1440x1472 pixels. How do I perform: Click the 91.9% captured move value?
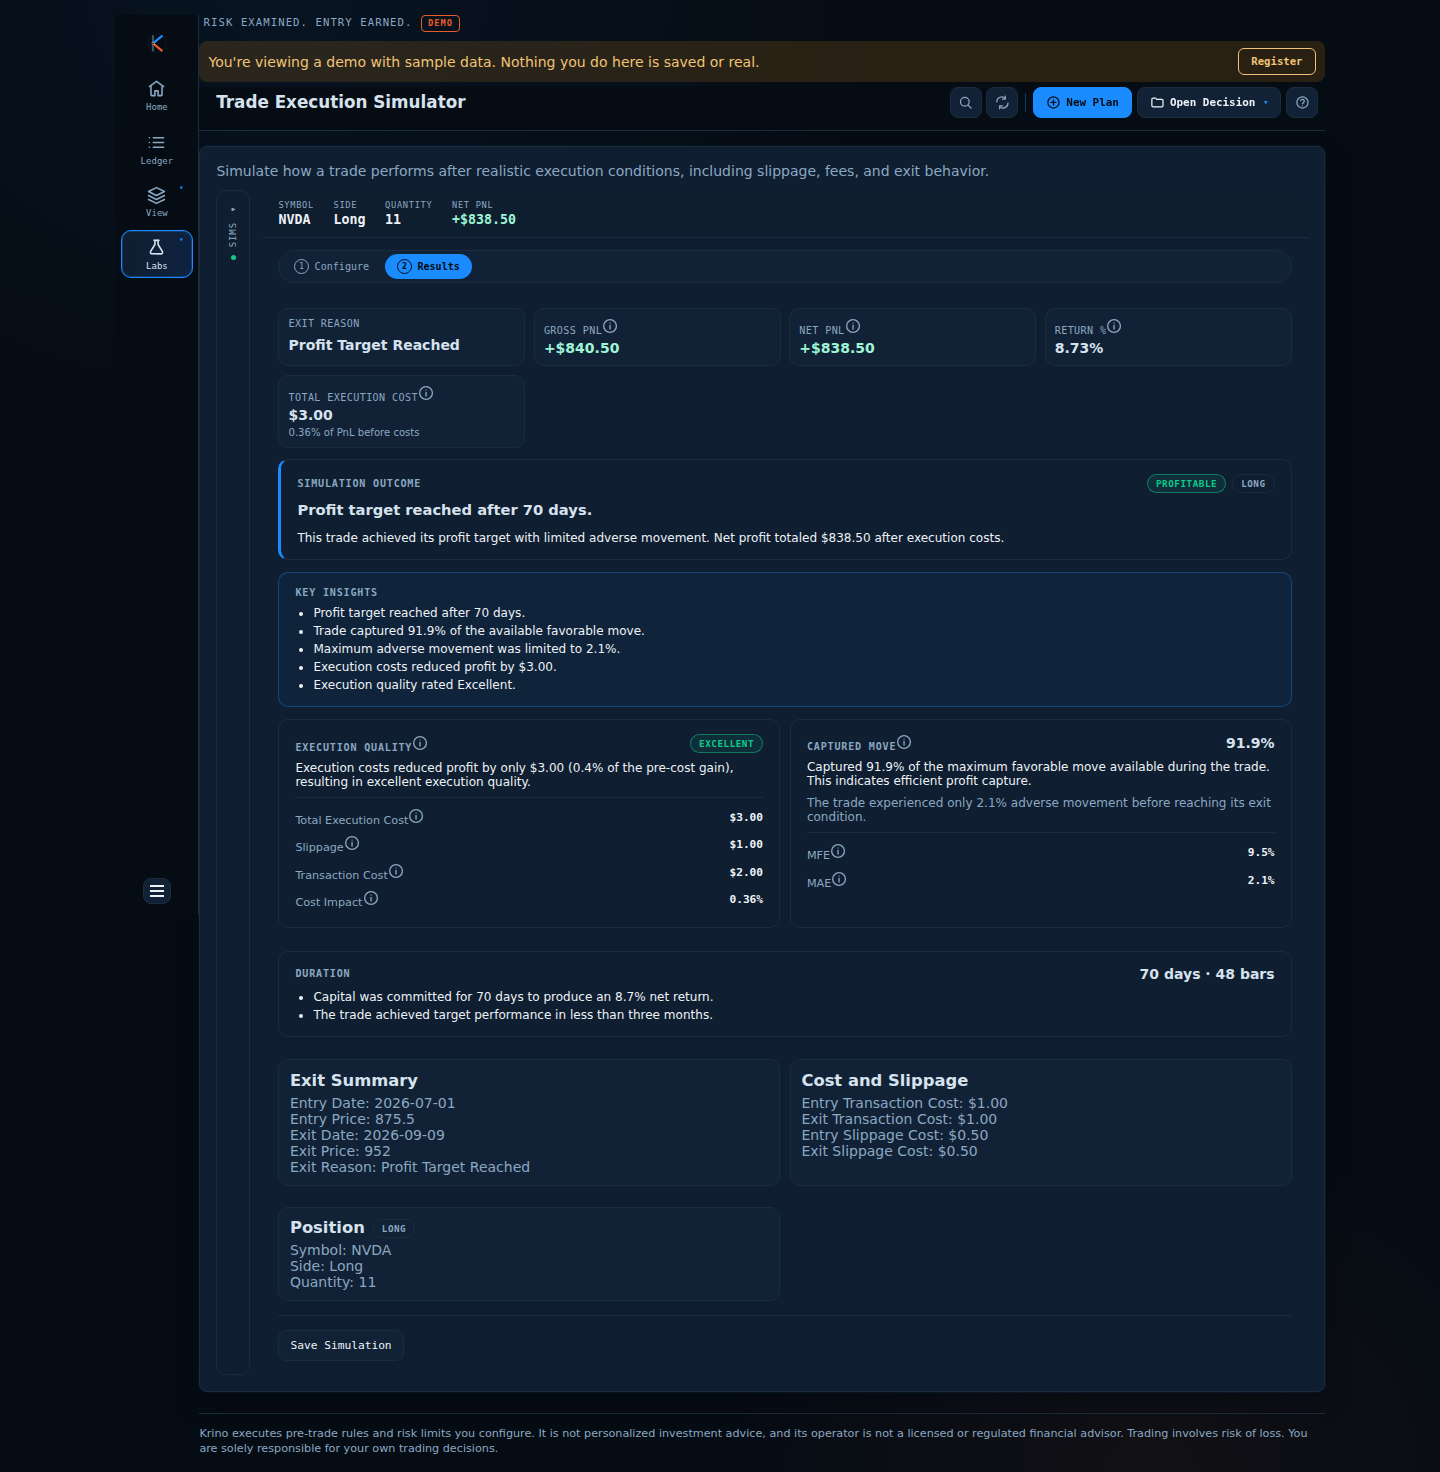1250,743
